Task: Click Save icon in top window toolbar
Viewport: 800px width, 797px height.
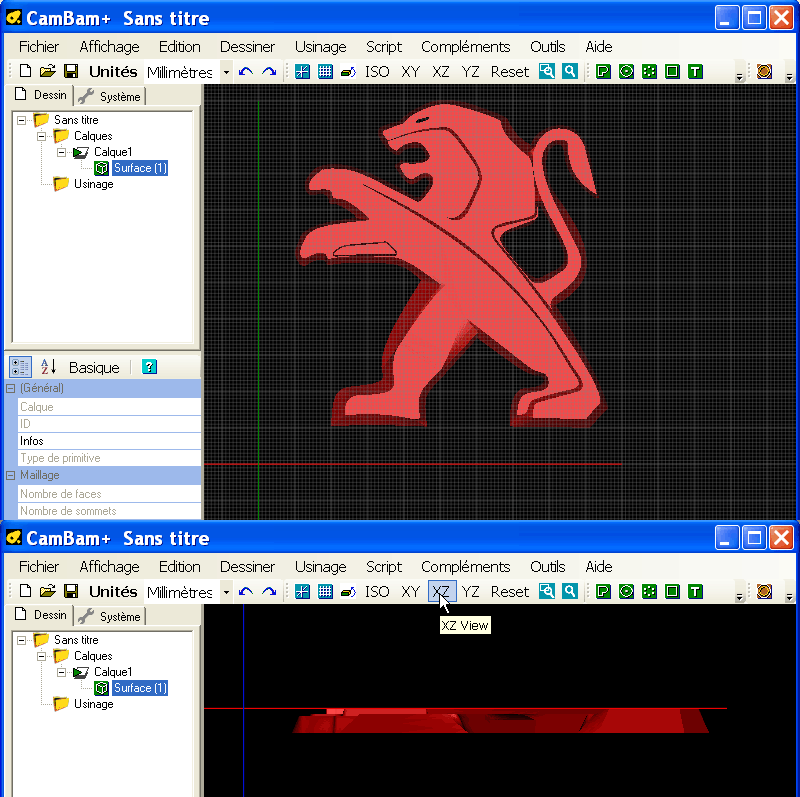Action: [x=71, y=71]
